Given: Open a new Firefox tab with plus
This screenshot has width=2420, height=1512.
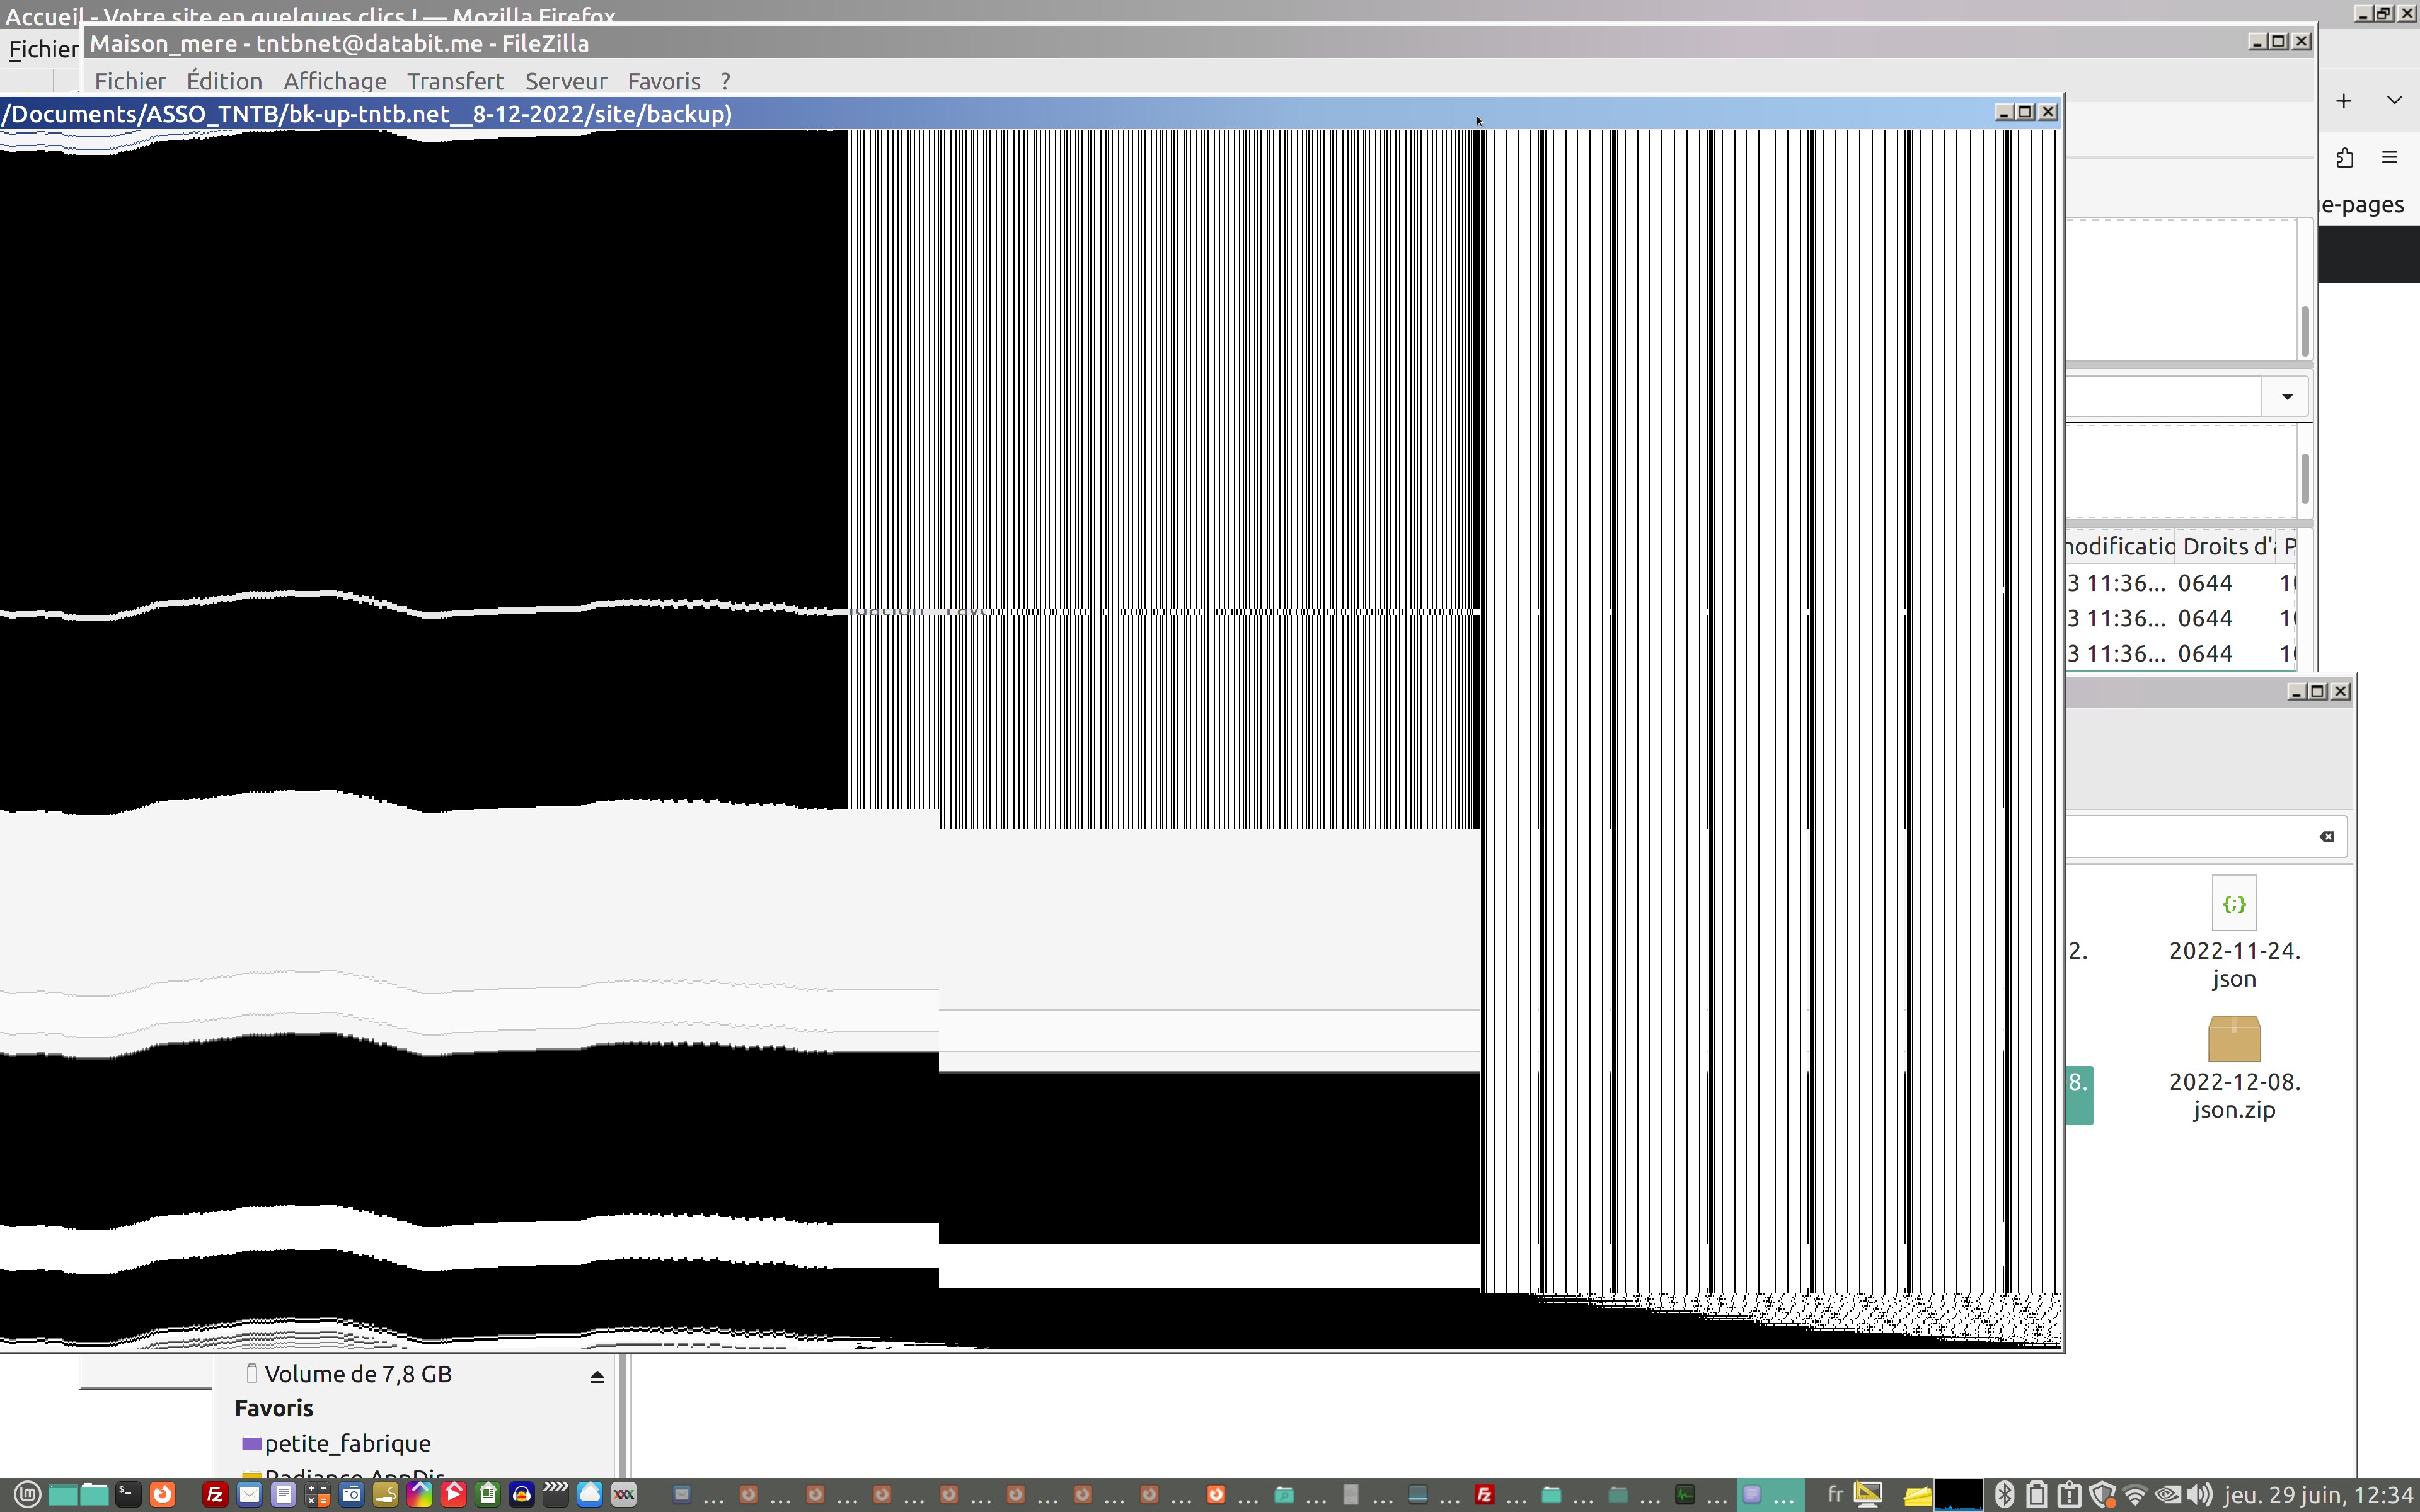Looking at the screenshot, I should coord(2344,100).
